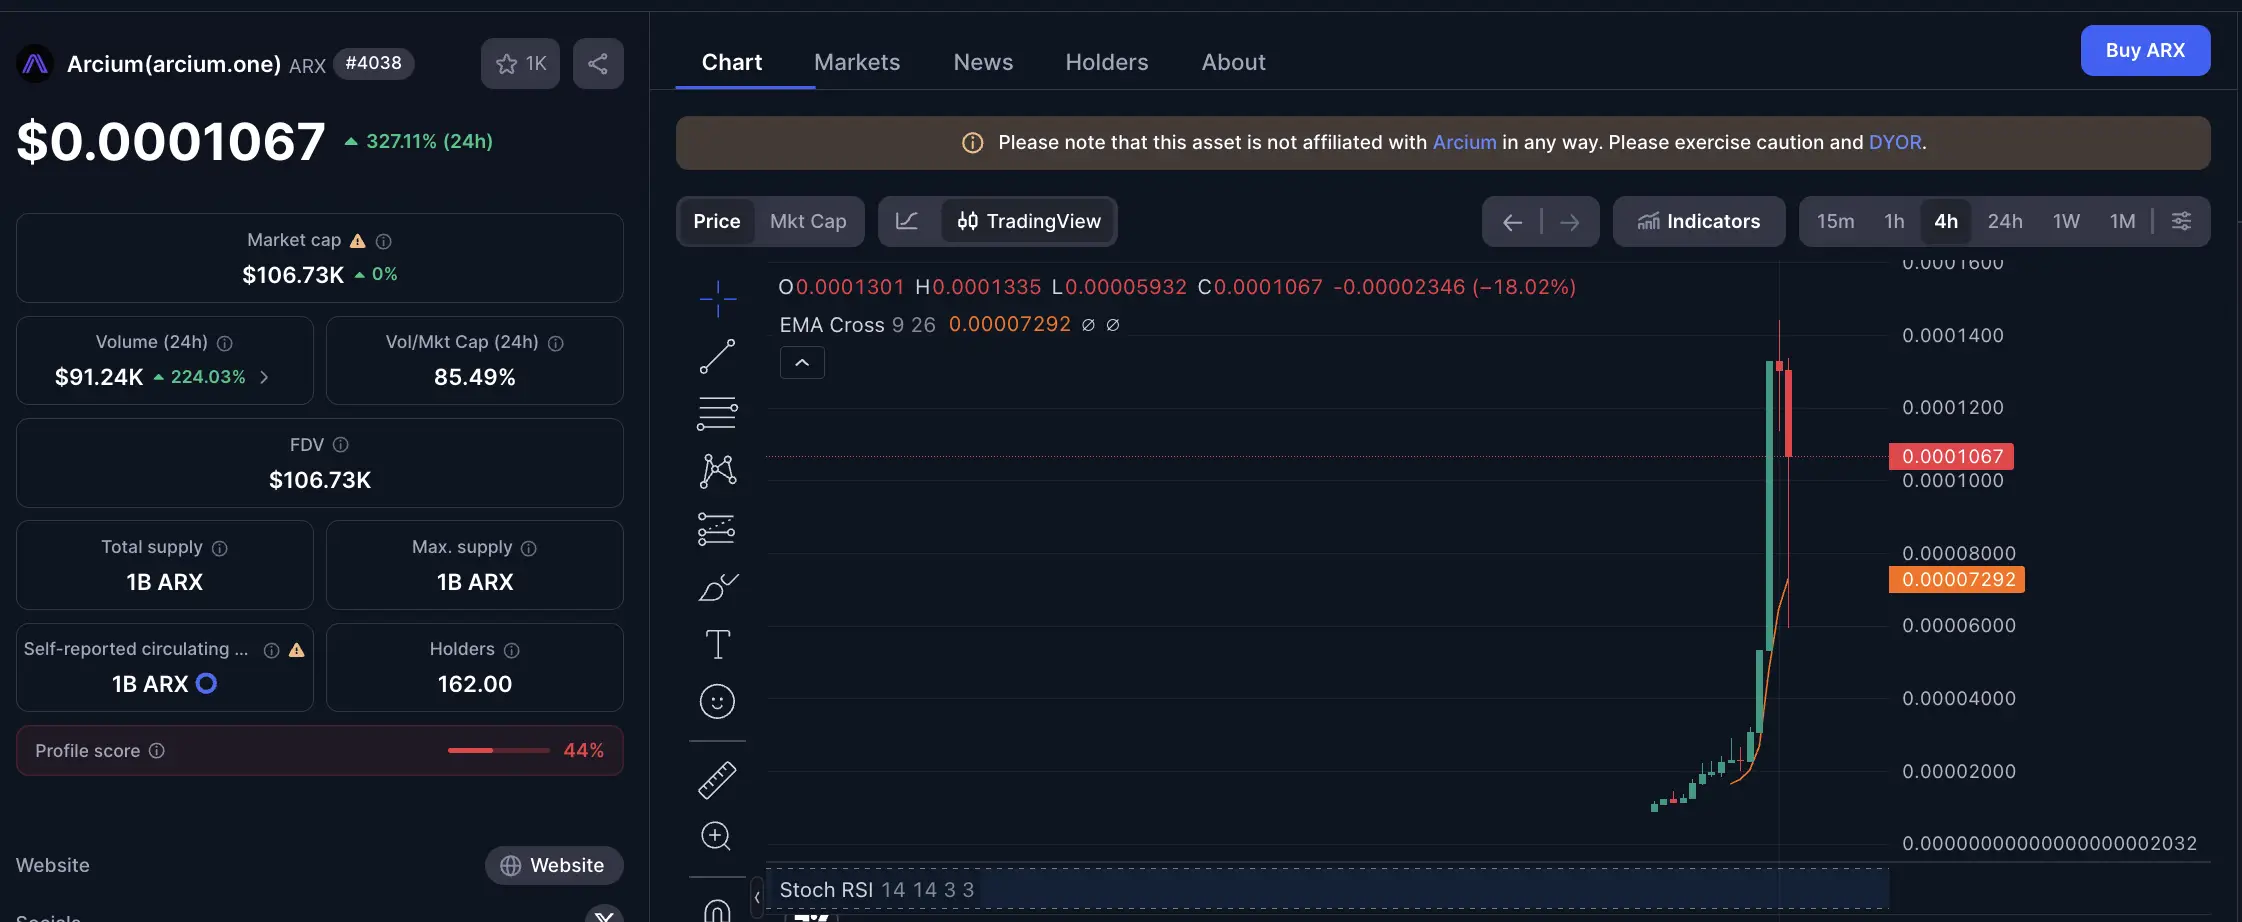Switch to the line chart view icon

[907, 221]
